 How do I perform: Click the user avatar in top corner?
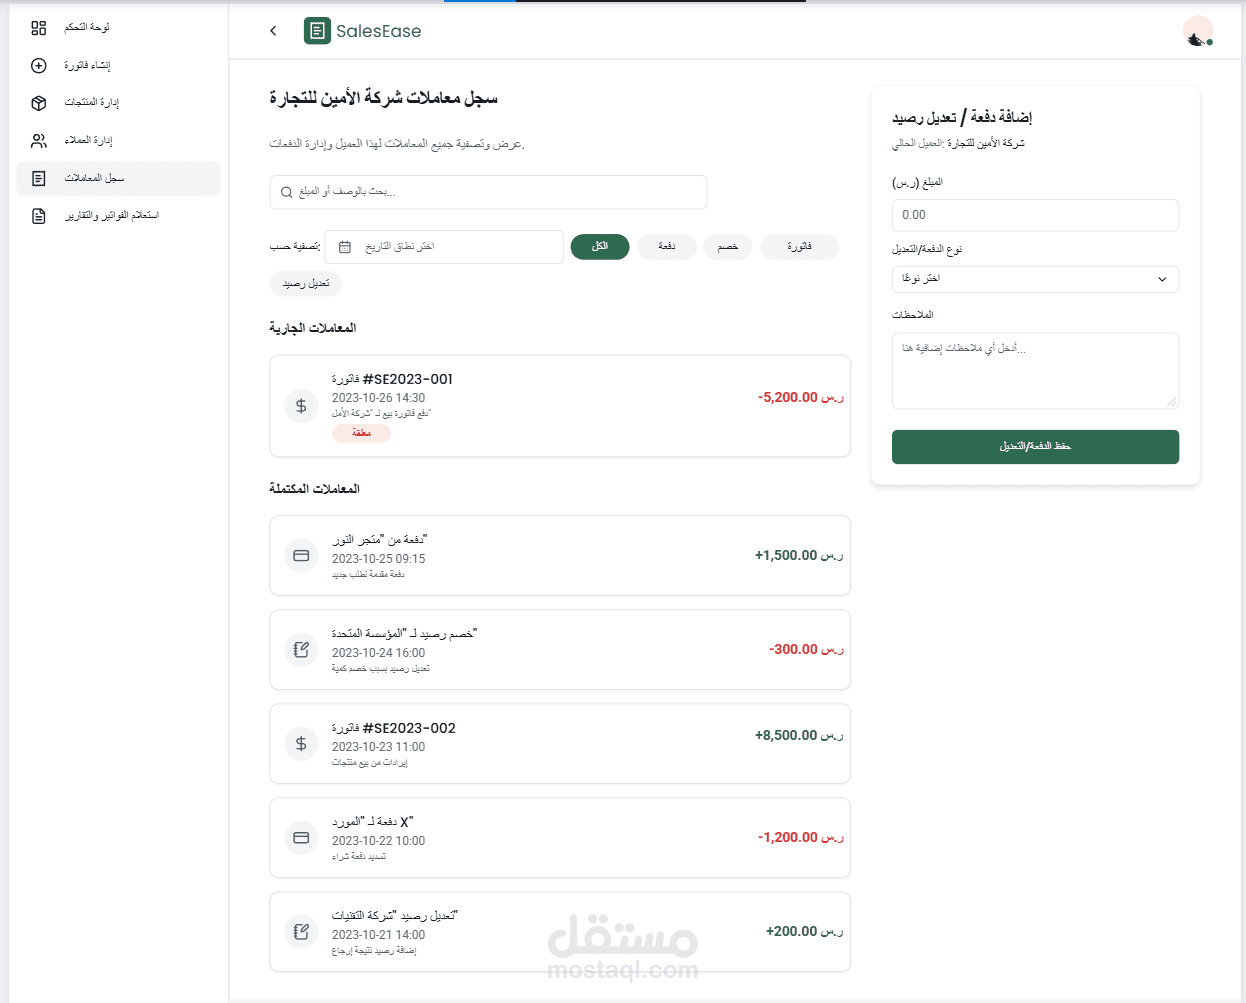[1197, 31]
